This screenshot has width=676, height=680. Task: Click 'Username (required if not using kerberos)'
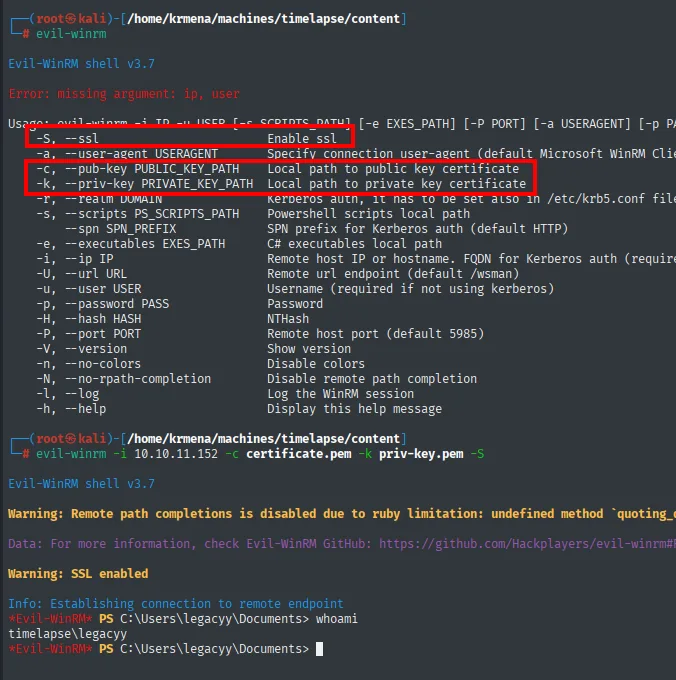pyautogui.click(x=411, y=289)
